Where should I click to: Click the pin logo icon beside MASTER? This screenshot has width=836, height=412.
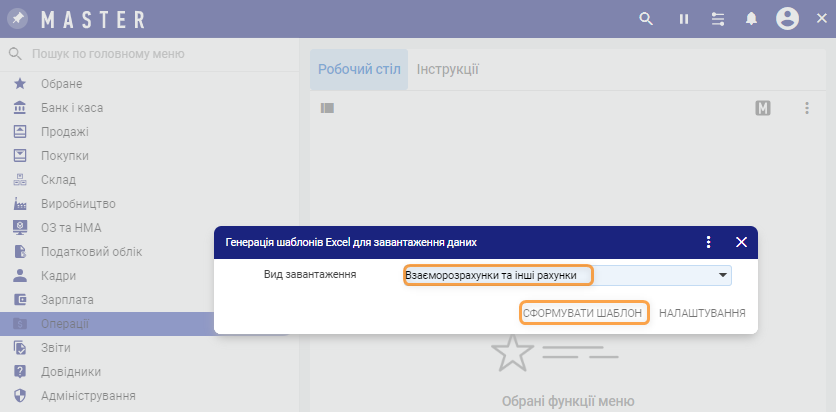click(19, 19)
